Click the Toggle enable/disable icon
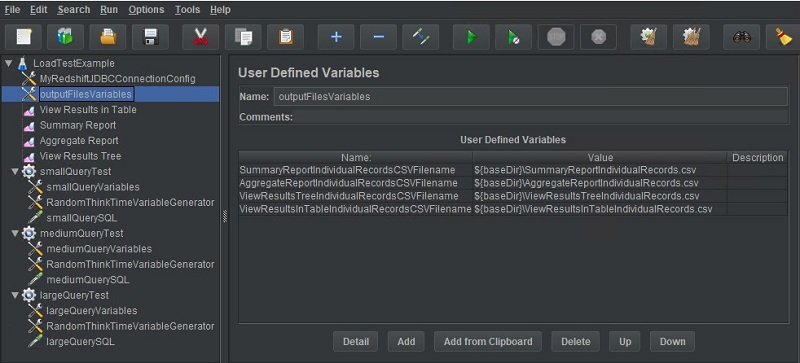The height and width of the screenshot is (363, 800). coord(420,37)
